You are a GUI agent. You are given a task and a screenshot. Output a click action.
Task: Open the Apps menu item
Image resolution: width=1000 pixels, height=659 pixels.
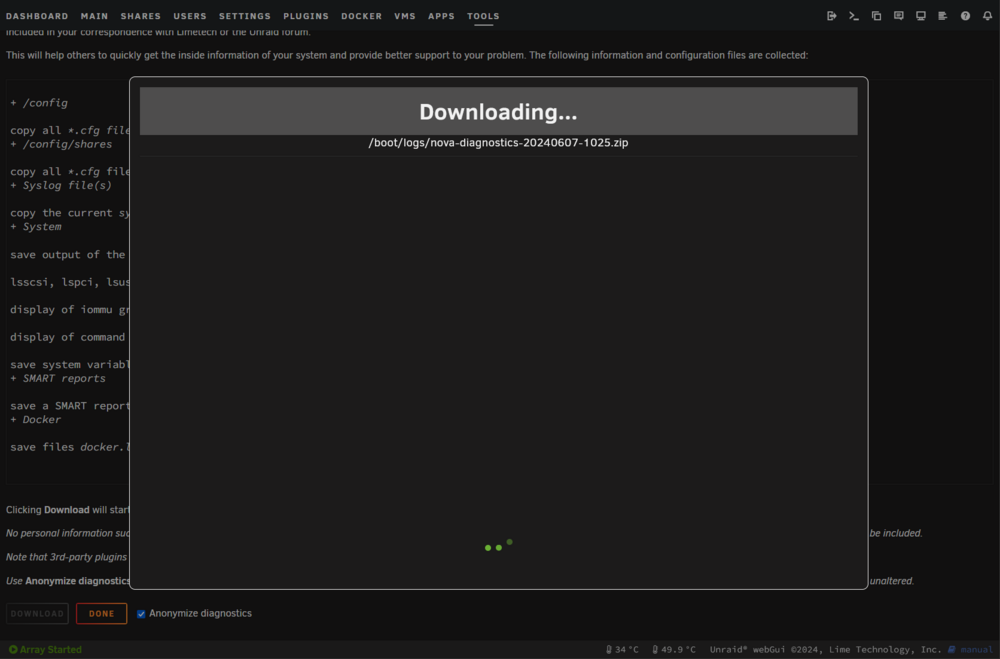point(441,16)
